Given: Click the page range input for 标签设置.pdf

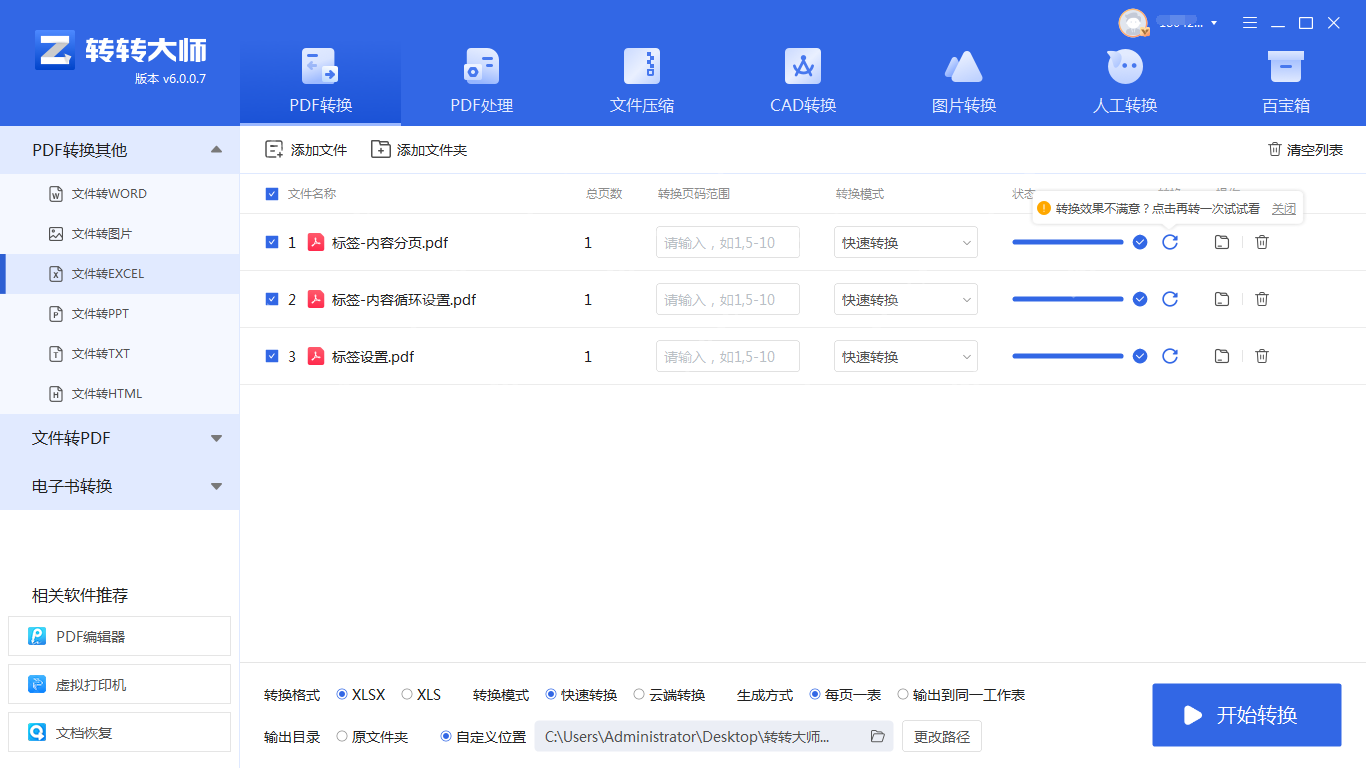Looking at the screenshot, I should click(x=727, y=356).
